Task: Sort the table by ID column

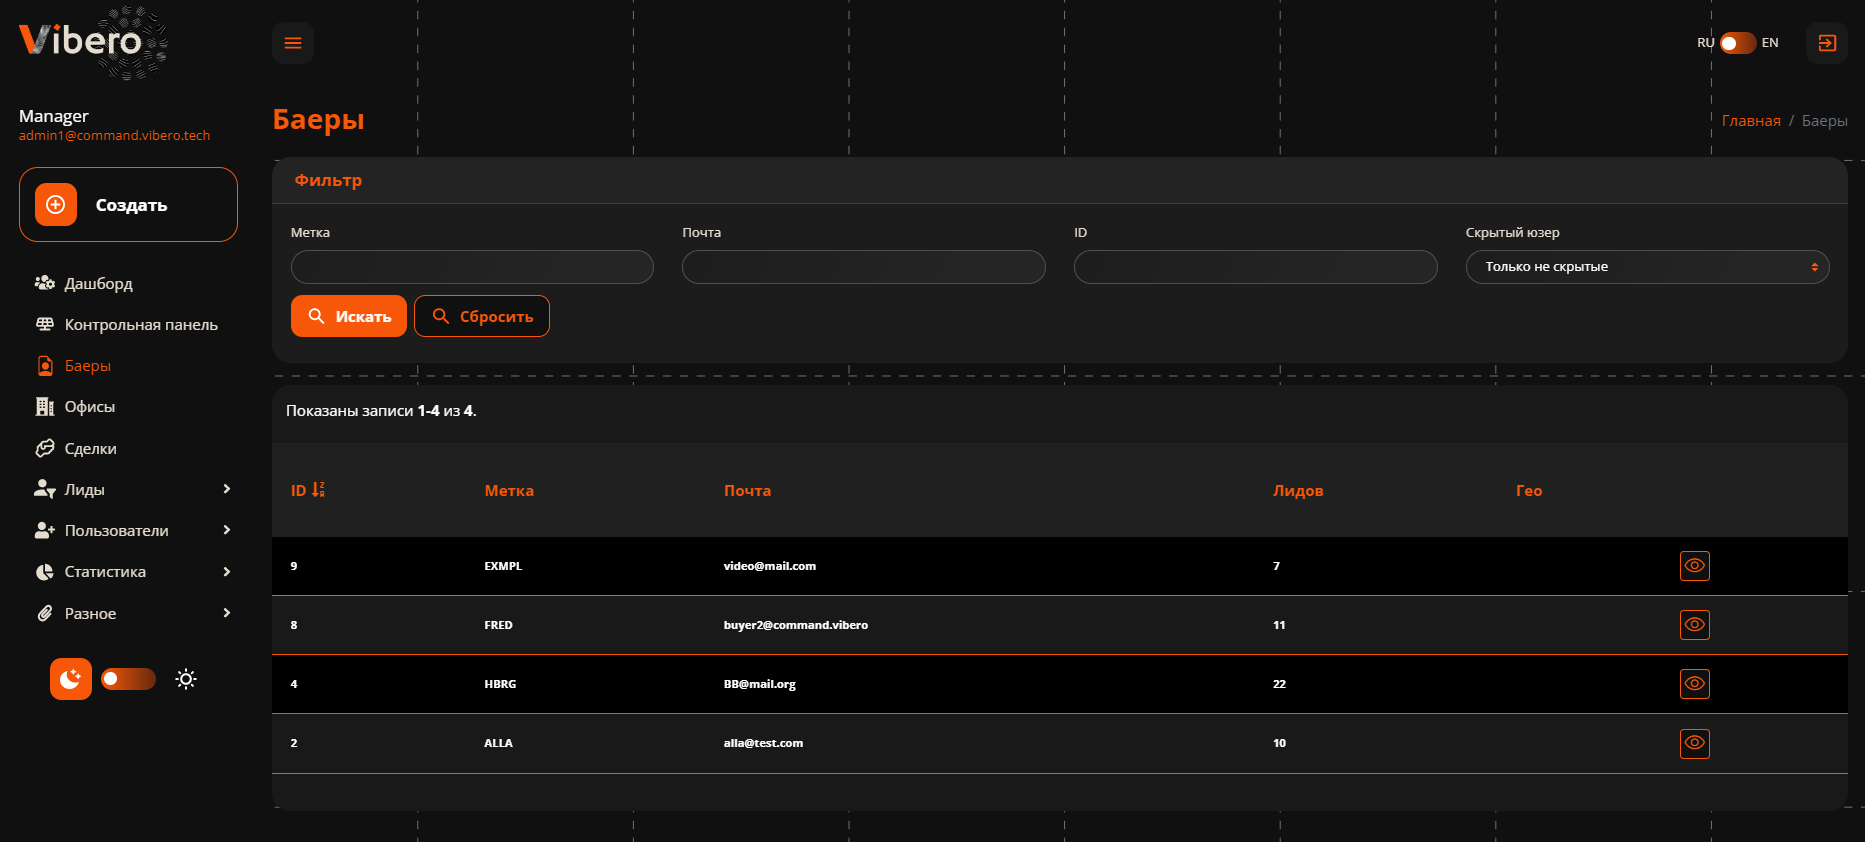Action: [308, 490]
